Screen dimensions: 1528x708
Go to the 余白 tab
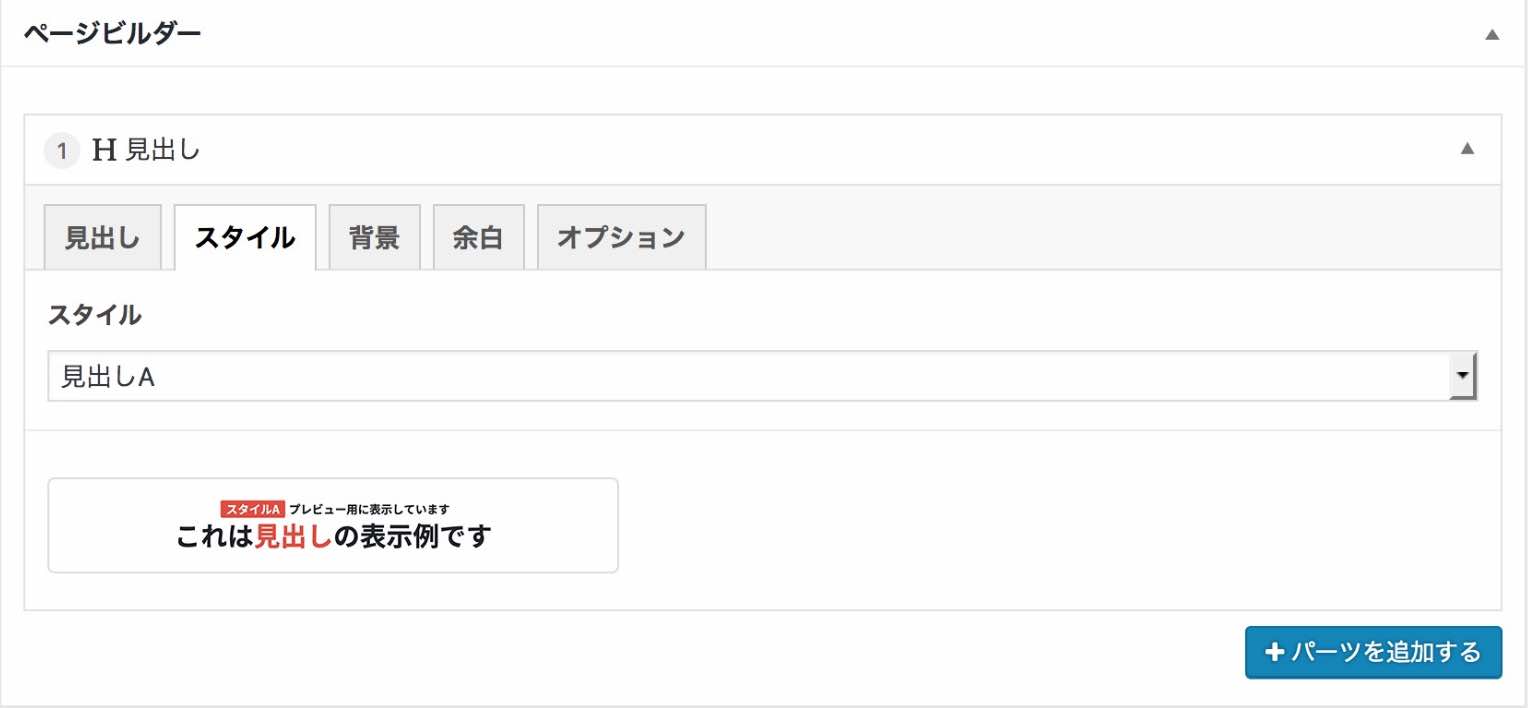pos(478,238)
